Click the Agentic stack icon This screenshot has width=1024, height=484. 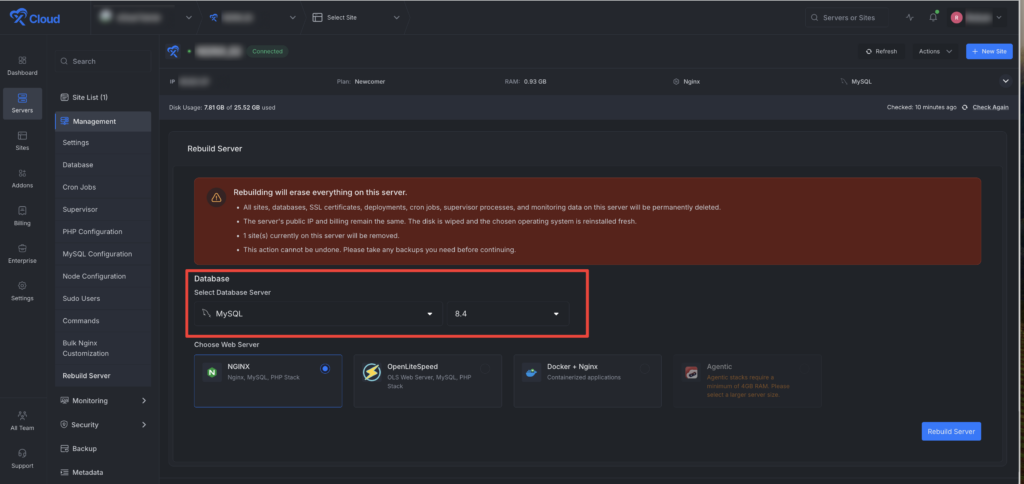[x=691, y=372]
